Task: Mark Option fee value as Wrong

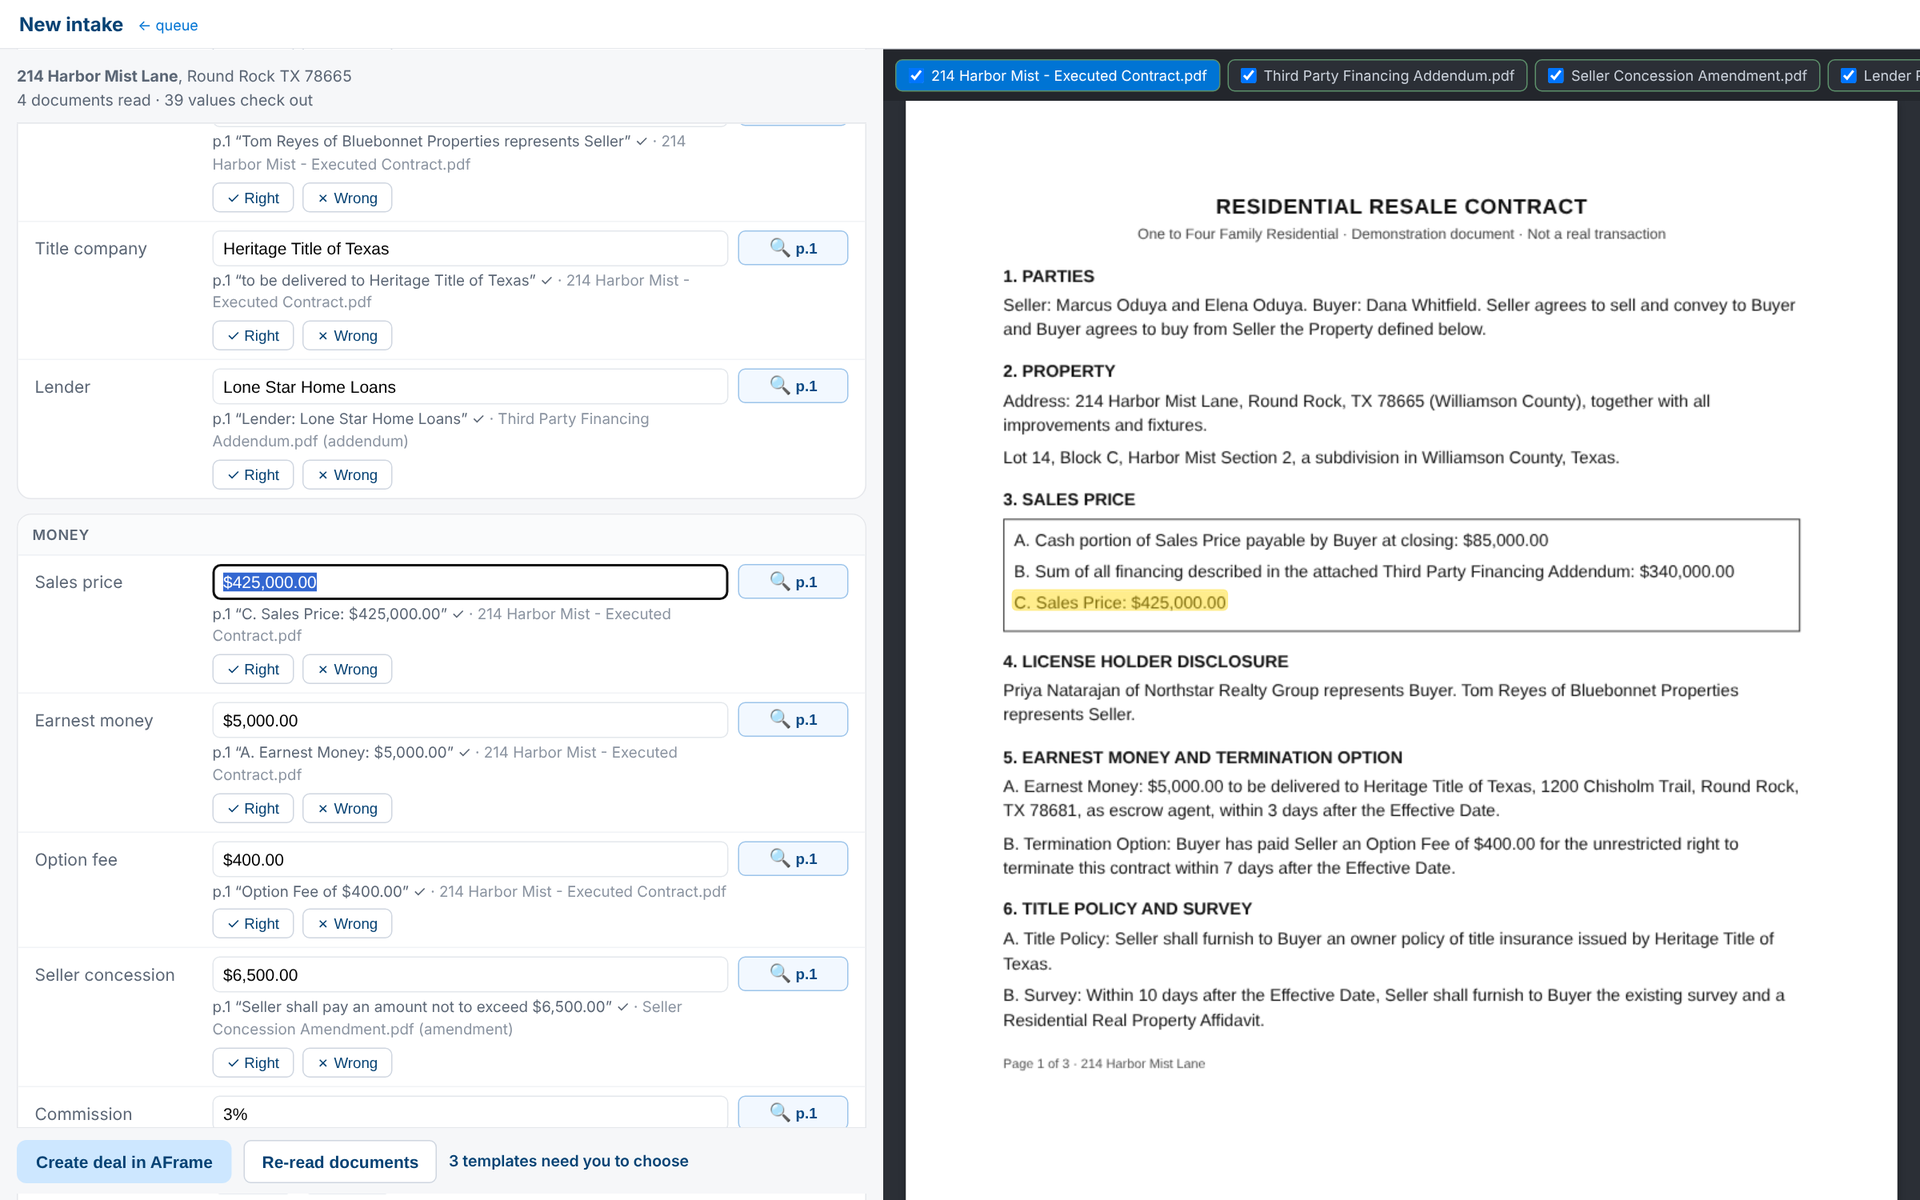Action: [x=347, y=924]
